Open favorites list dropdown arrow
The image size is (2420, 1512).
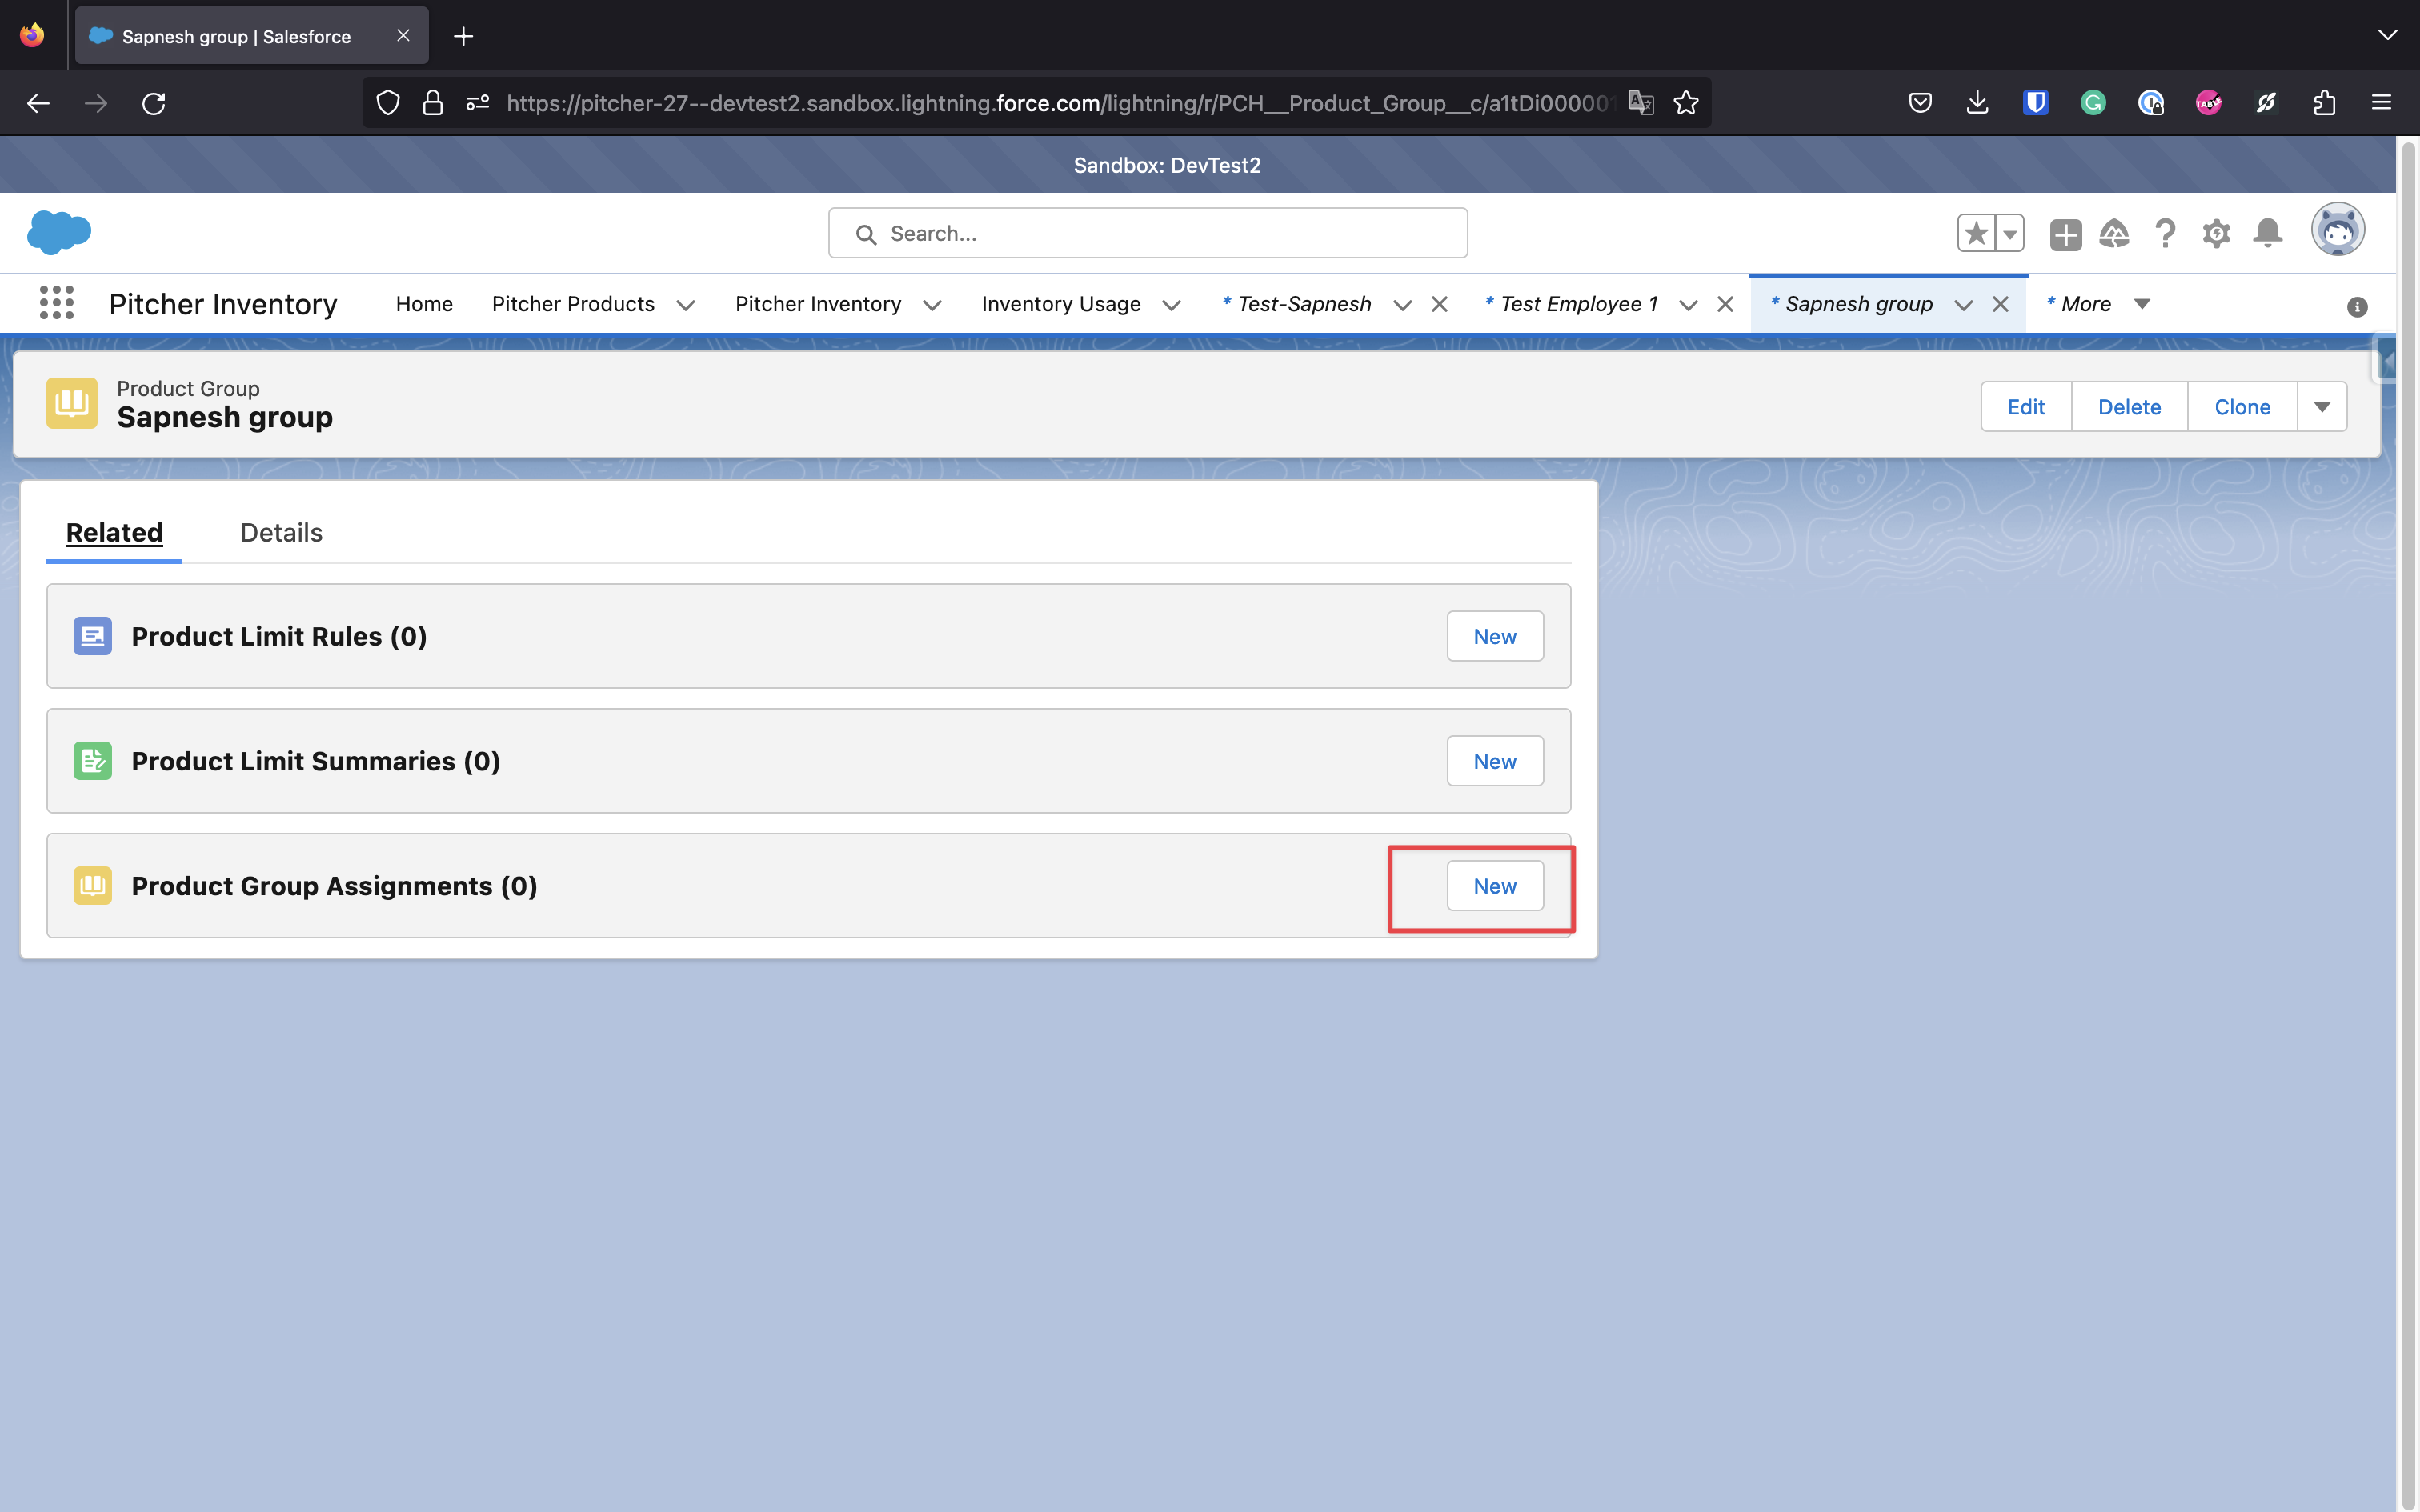pyautogui.click(x=2009, y=234)
